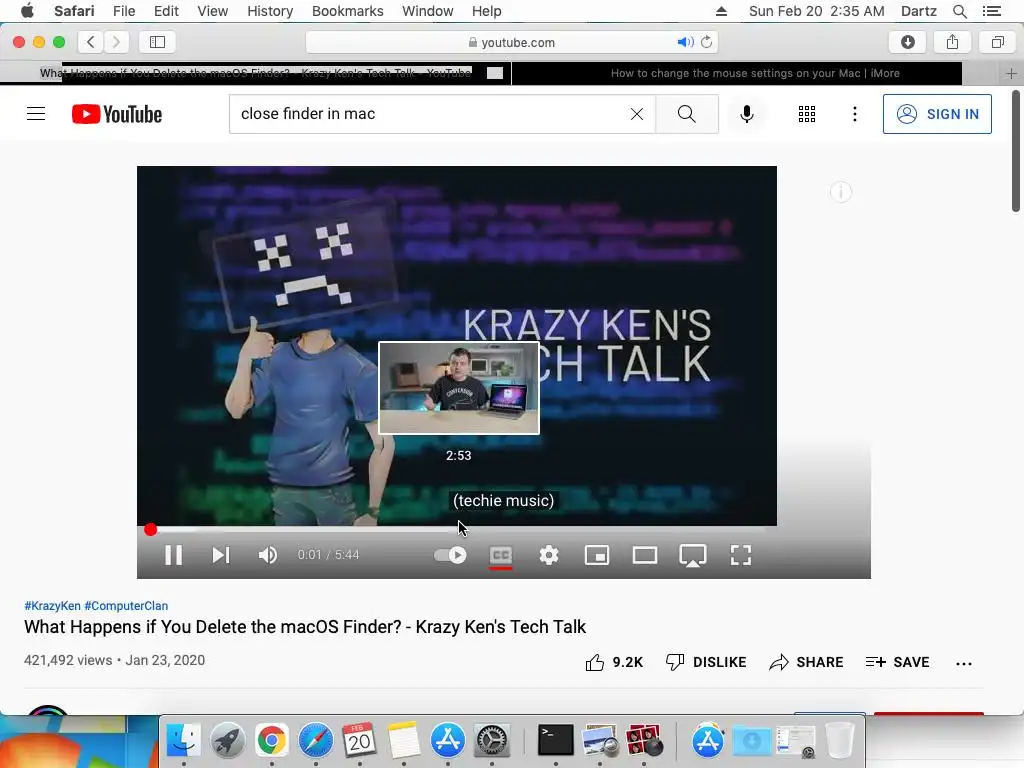Like the video with 9.2K likes
The width and height of the screenshot is (1024, 768).
tap(614, 662)
